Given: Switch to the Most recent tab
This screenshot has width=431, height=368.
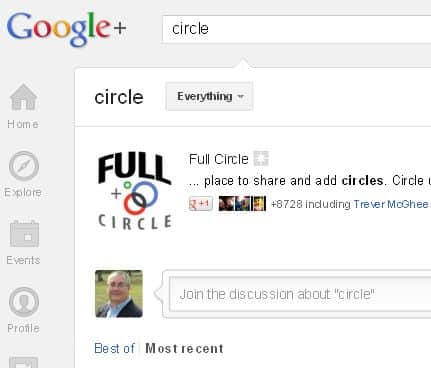Looking at the screenshot, I should 184,348.
